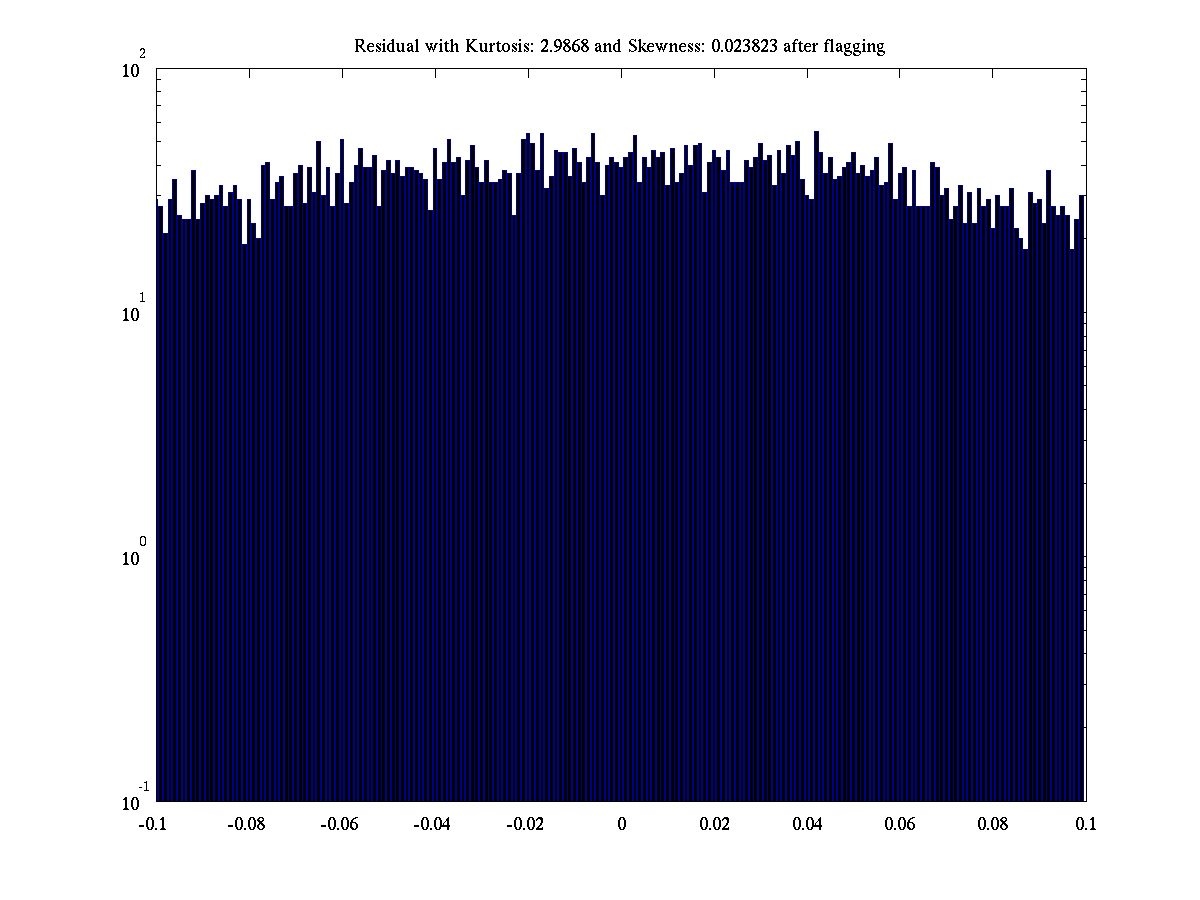Click the -0.1 x-axis tick label
The image size is (1200, 900).
point(153,825)
